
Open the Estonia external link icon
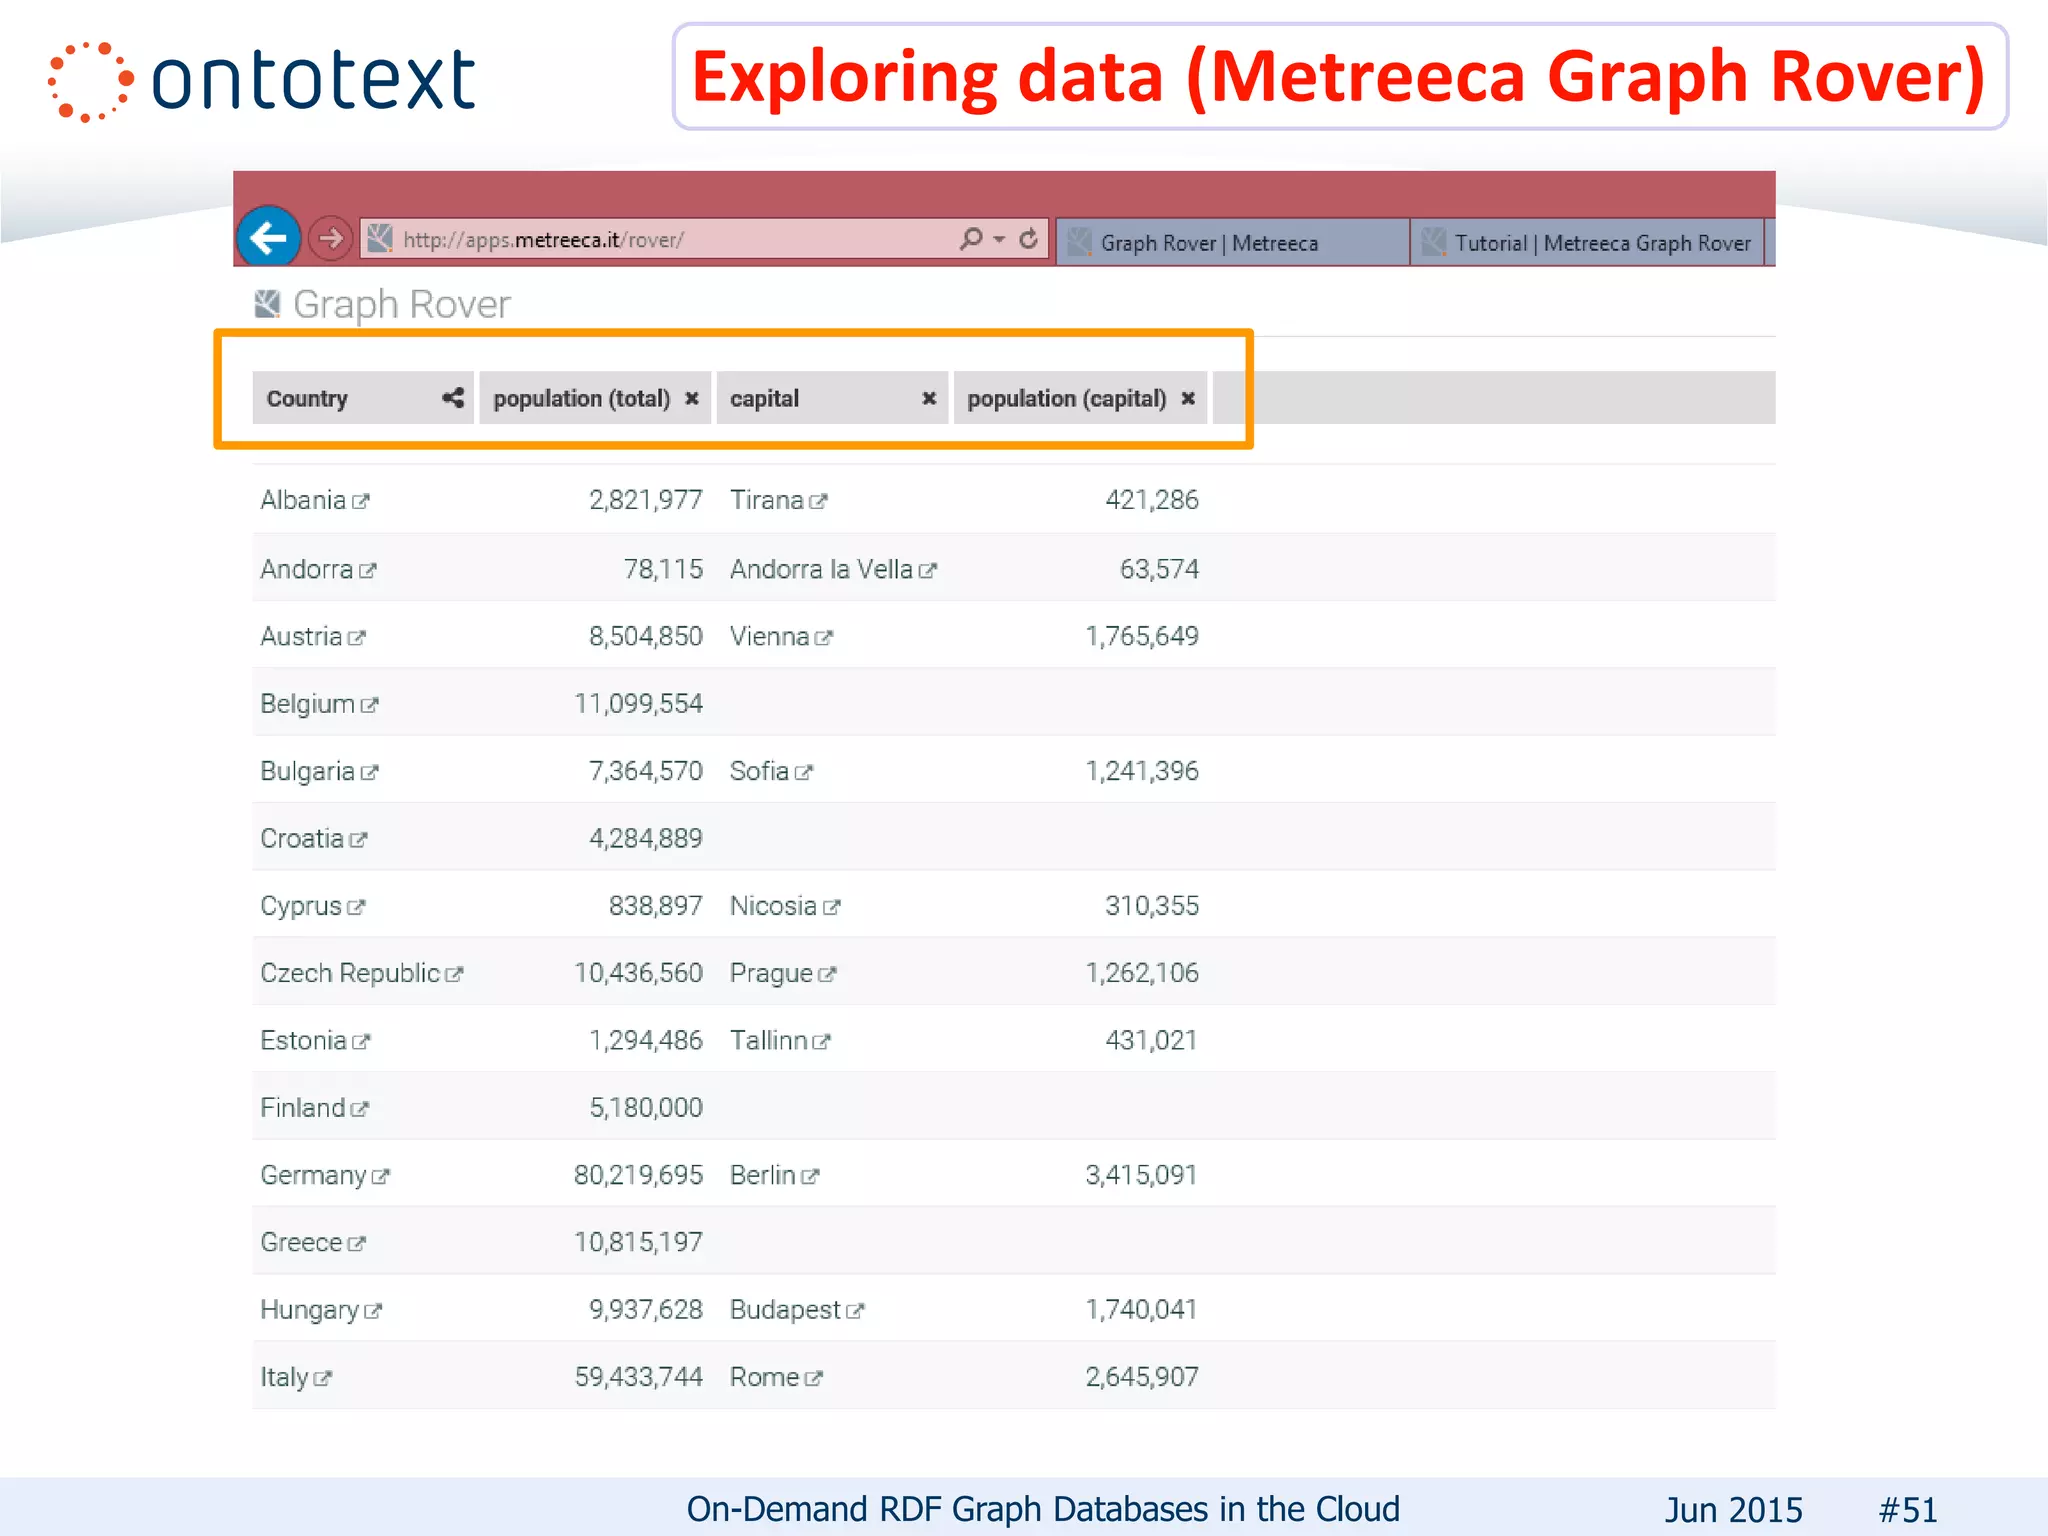click(x=362, y=1042)
